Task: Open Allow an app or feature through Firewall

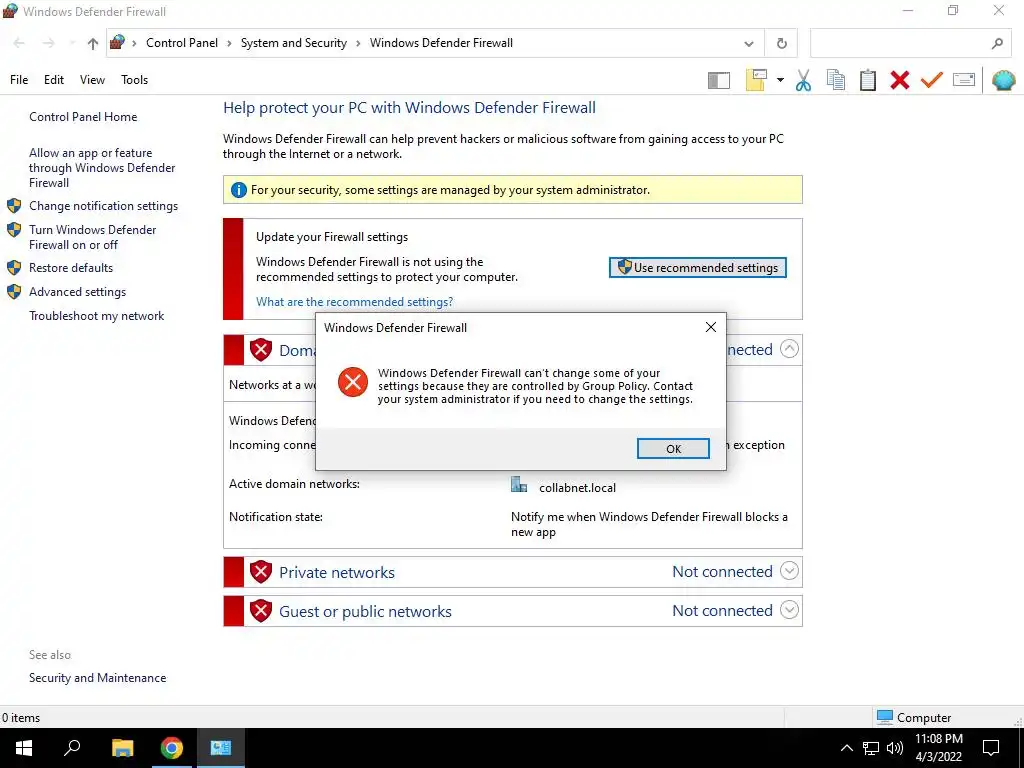Action: click(x=102, y=168)
